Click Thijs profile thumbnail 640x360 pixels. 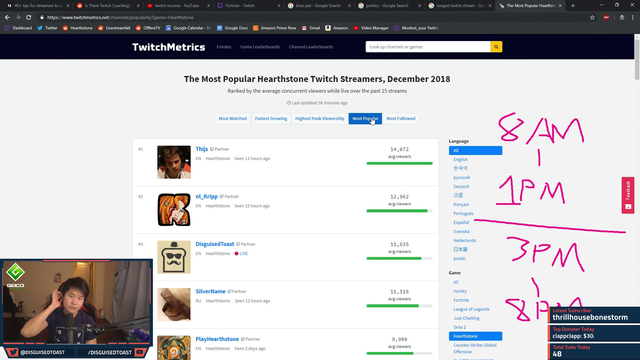(x=174, y=162)
